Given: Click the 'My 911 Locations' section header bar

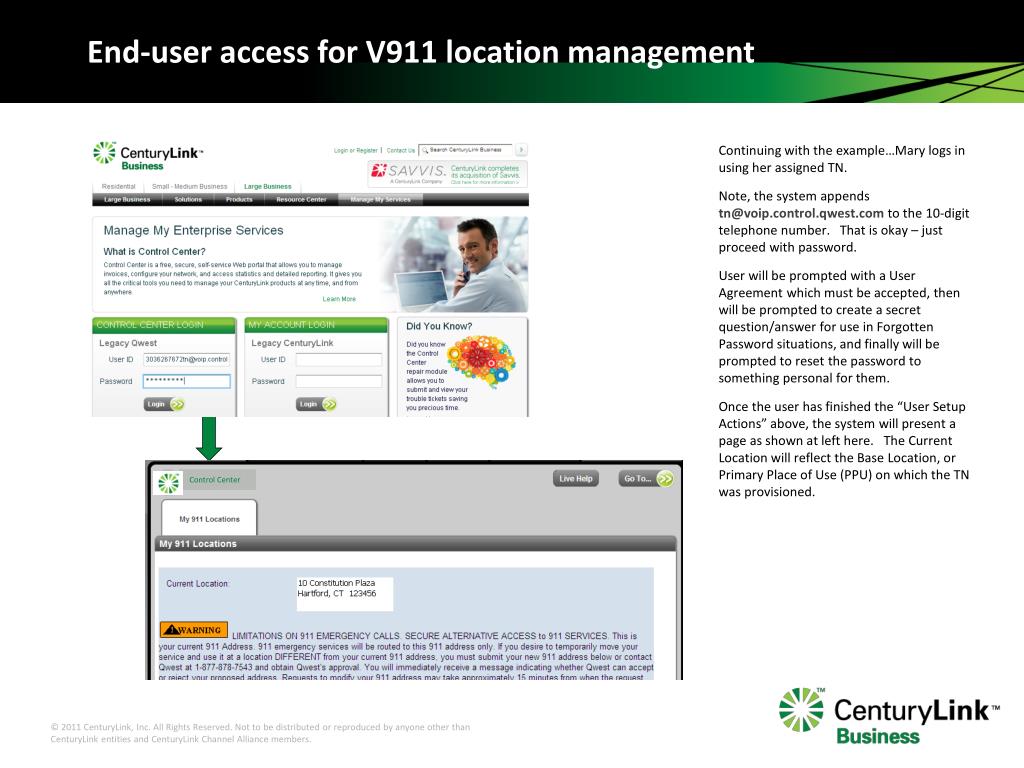Looking at the screenshot, I should point(416,543).
